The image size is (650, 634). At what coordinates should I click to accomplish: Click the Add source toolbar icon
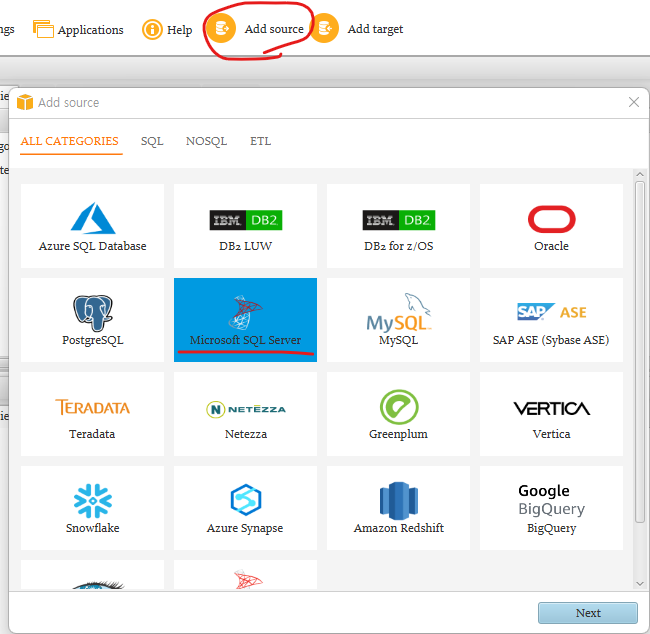click(x=221, y=29)
